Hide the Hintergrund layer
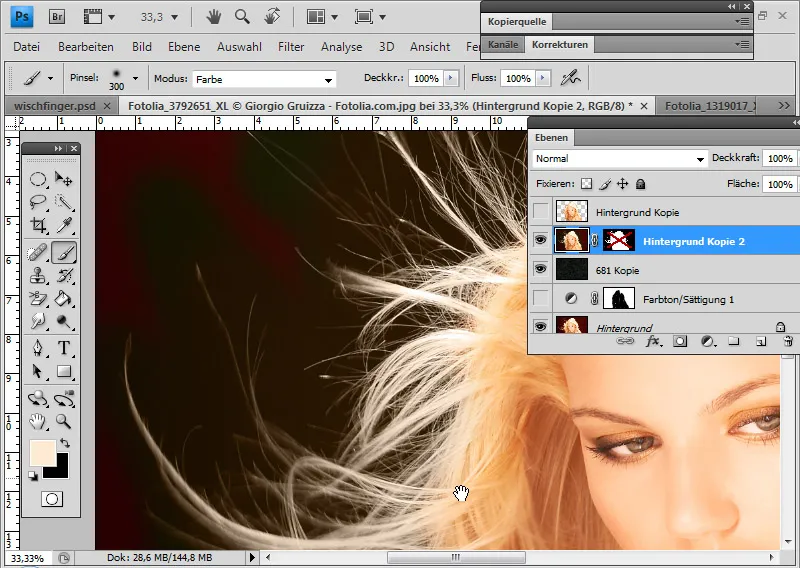 tap(540, 326)
